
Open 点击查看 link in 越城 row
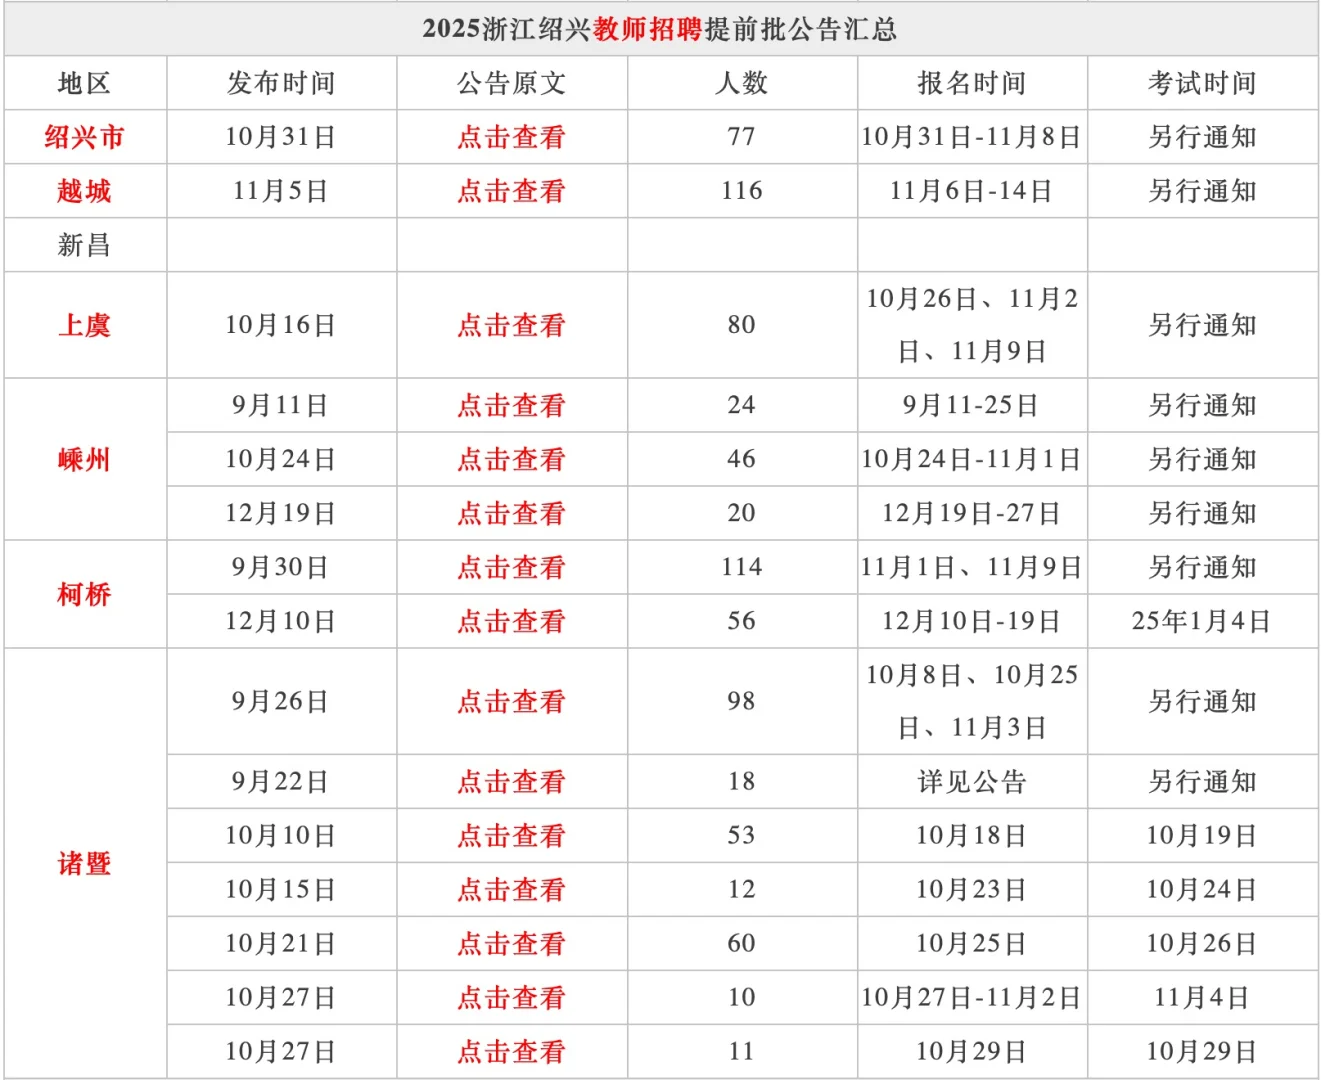(511, 191)
